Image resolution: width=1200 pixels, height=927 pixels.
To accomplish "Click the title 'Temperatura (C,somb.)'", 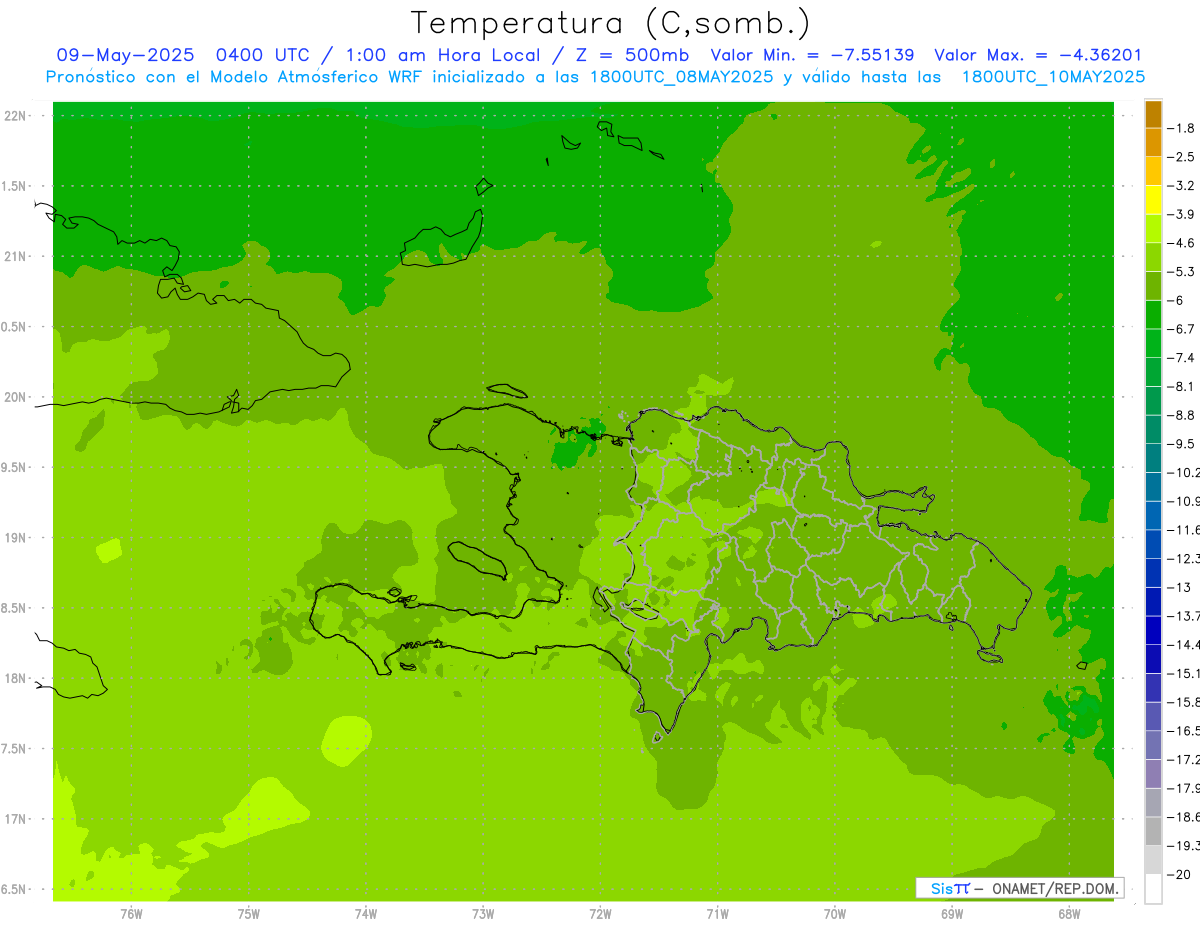I will click(x=610, y=23).
